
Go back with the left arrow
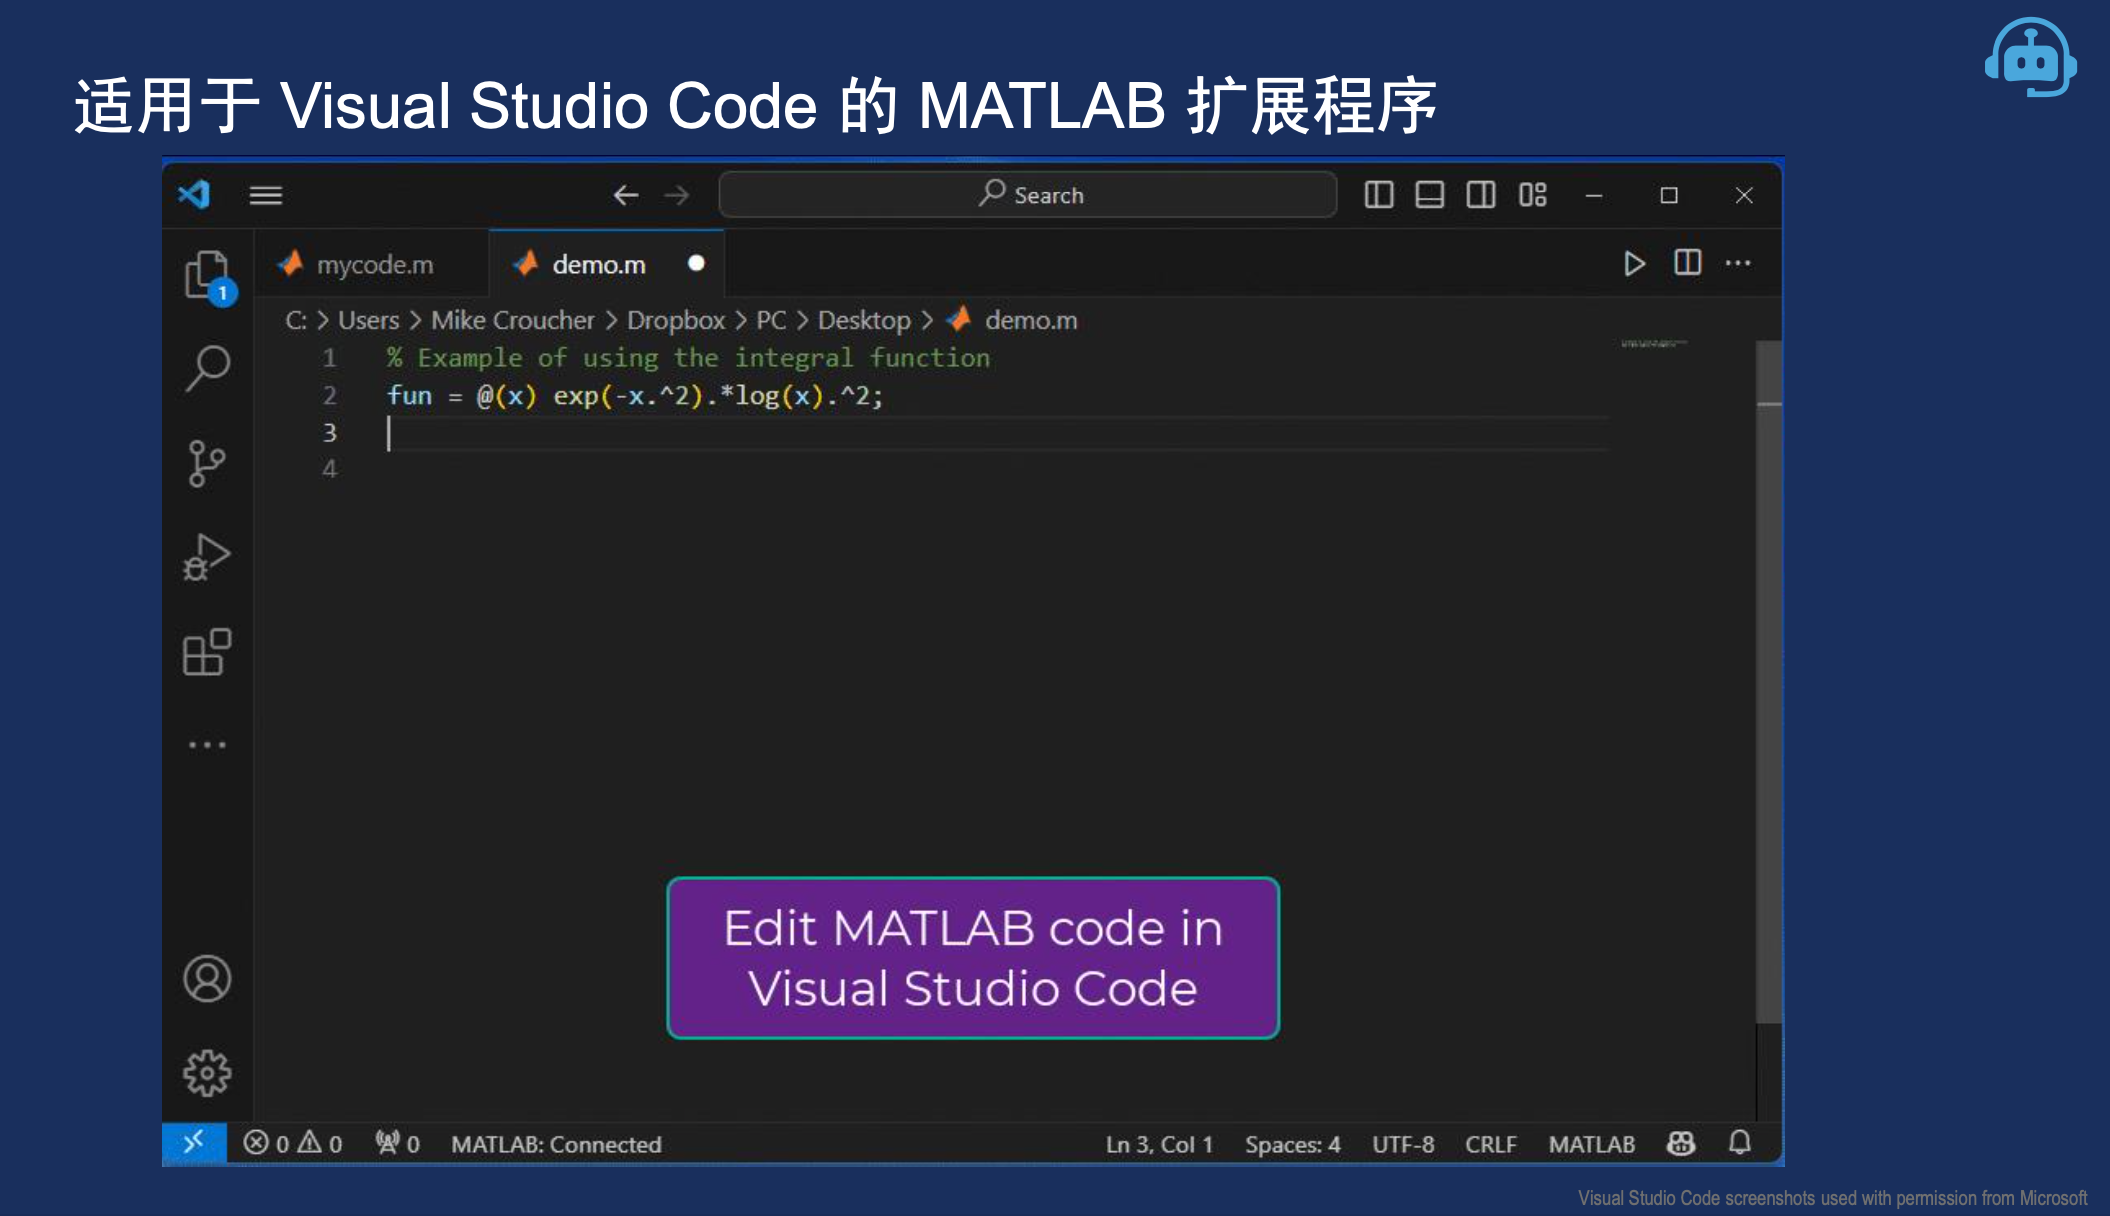click(626, 195)
